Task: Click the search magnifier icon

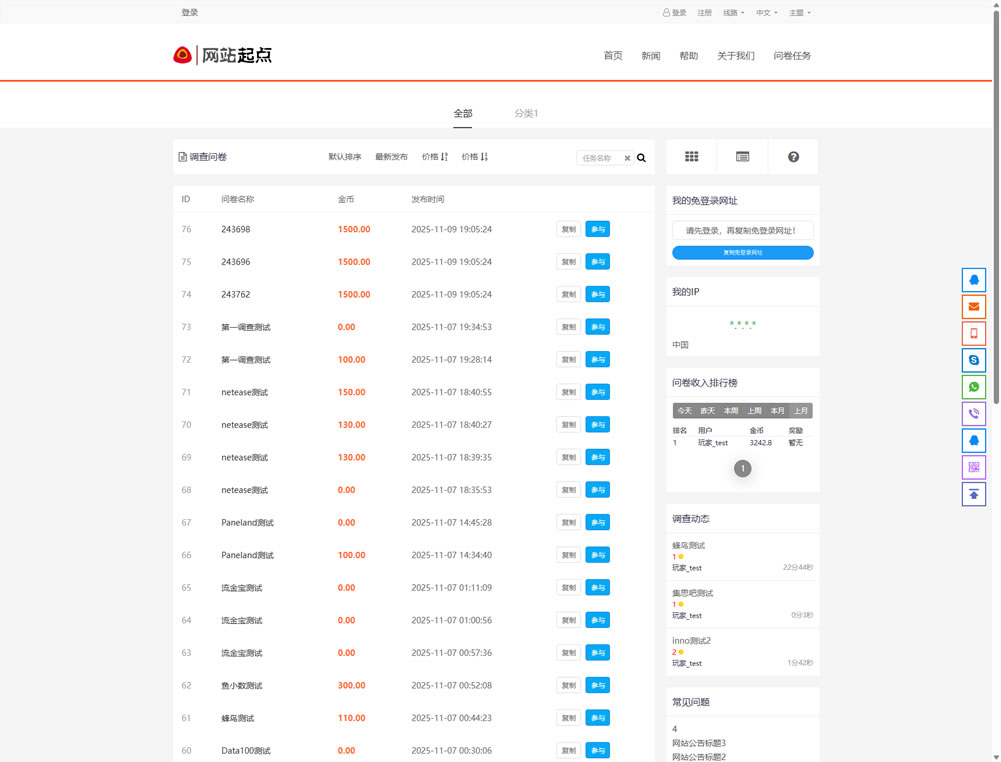Action: click(642, 158)
